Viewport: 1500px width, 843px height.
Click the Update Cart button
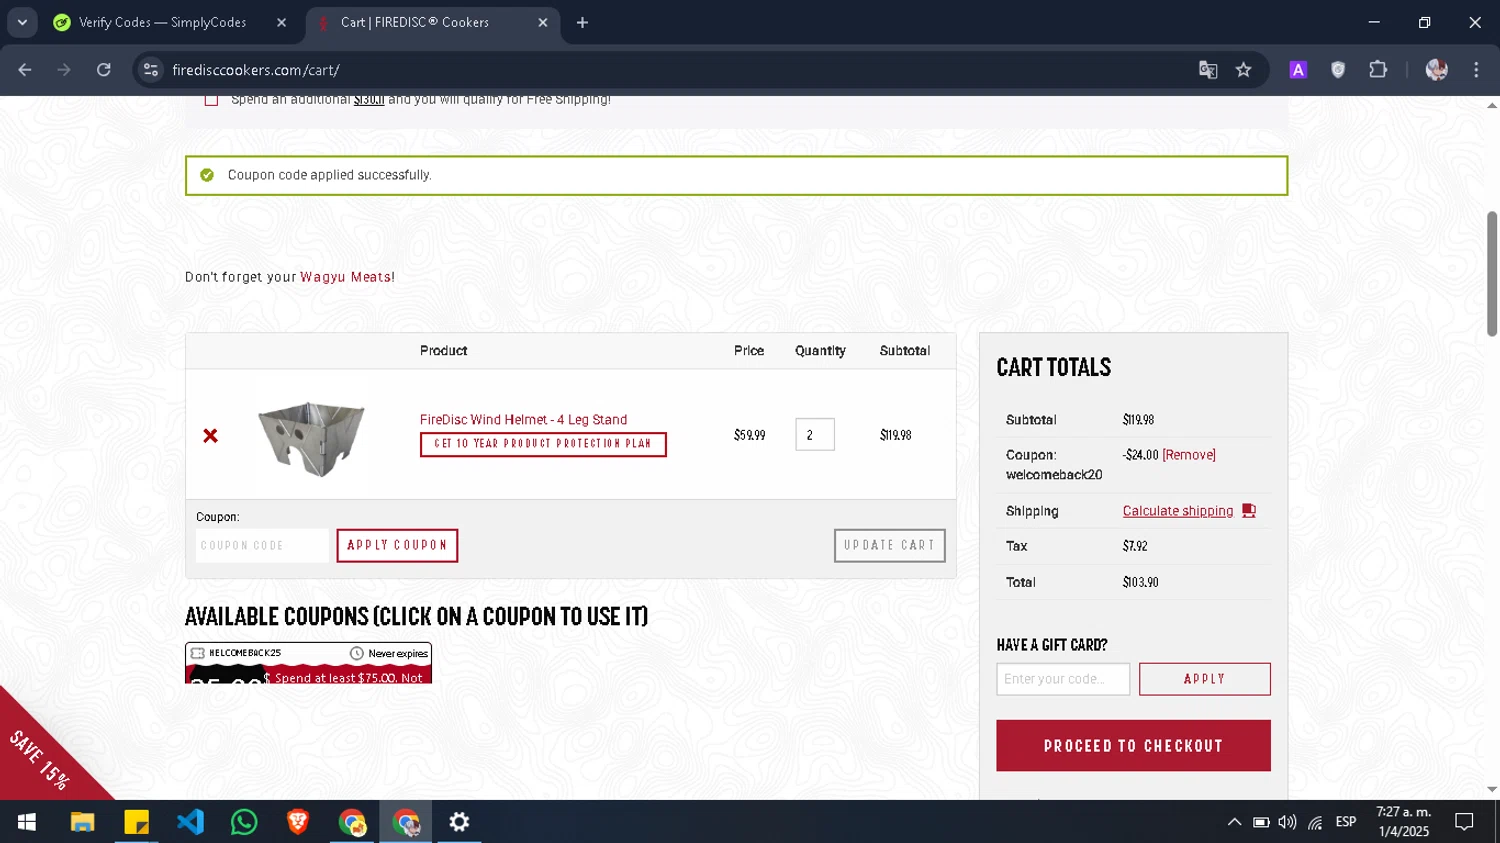889,546
